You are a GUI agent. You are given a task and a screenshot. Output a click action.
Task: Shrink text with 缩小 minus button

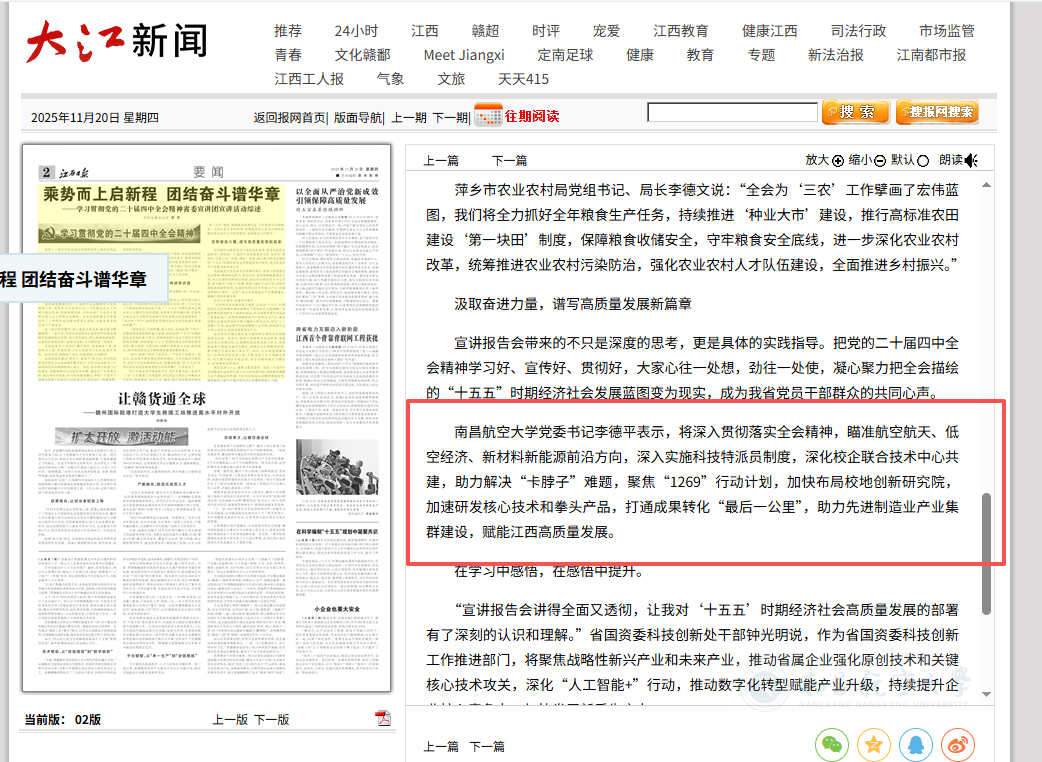click(880, 160)
